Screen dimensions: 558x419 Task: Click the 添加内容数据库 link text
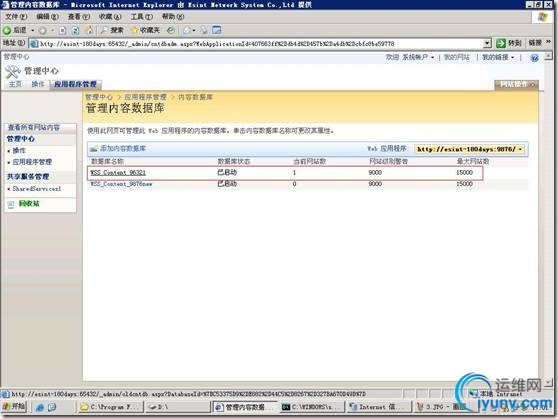[x=123, y=148]
